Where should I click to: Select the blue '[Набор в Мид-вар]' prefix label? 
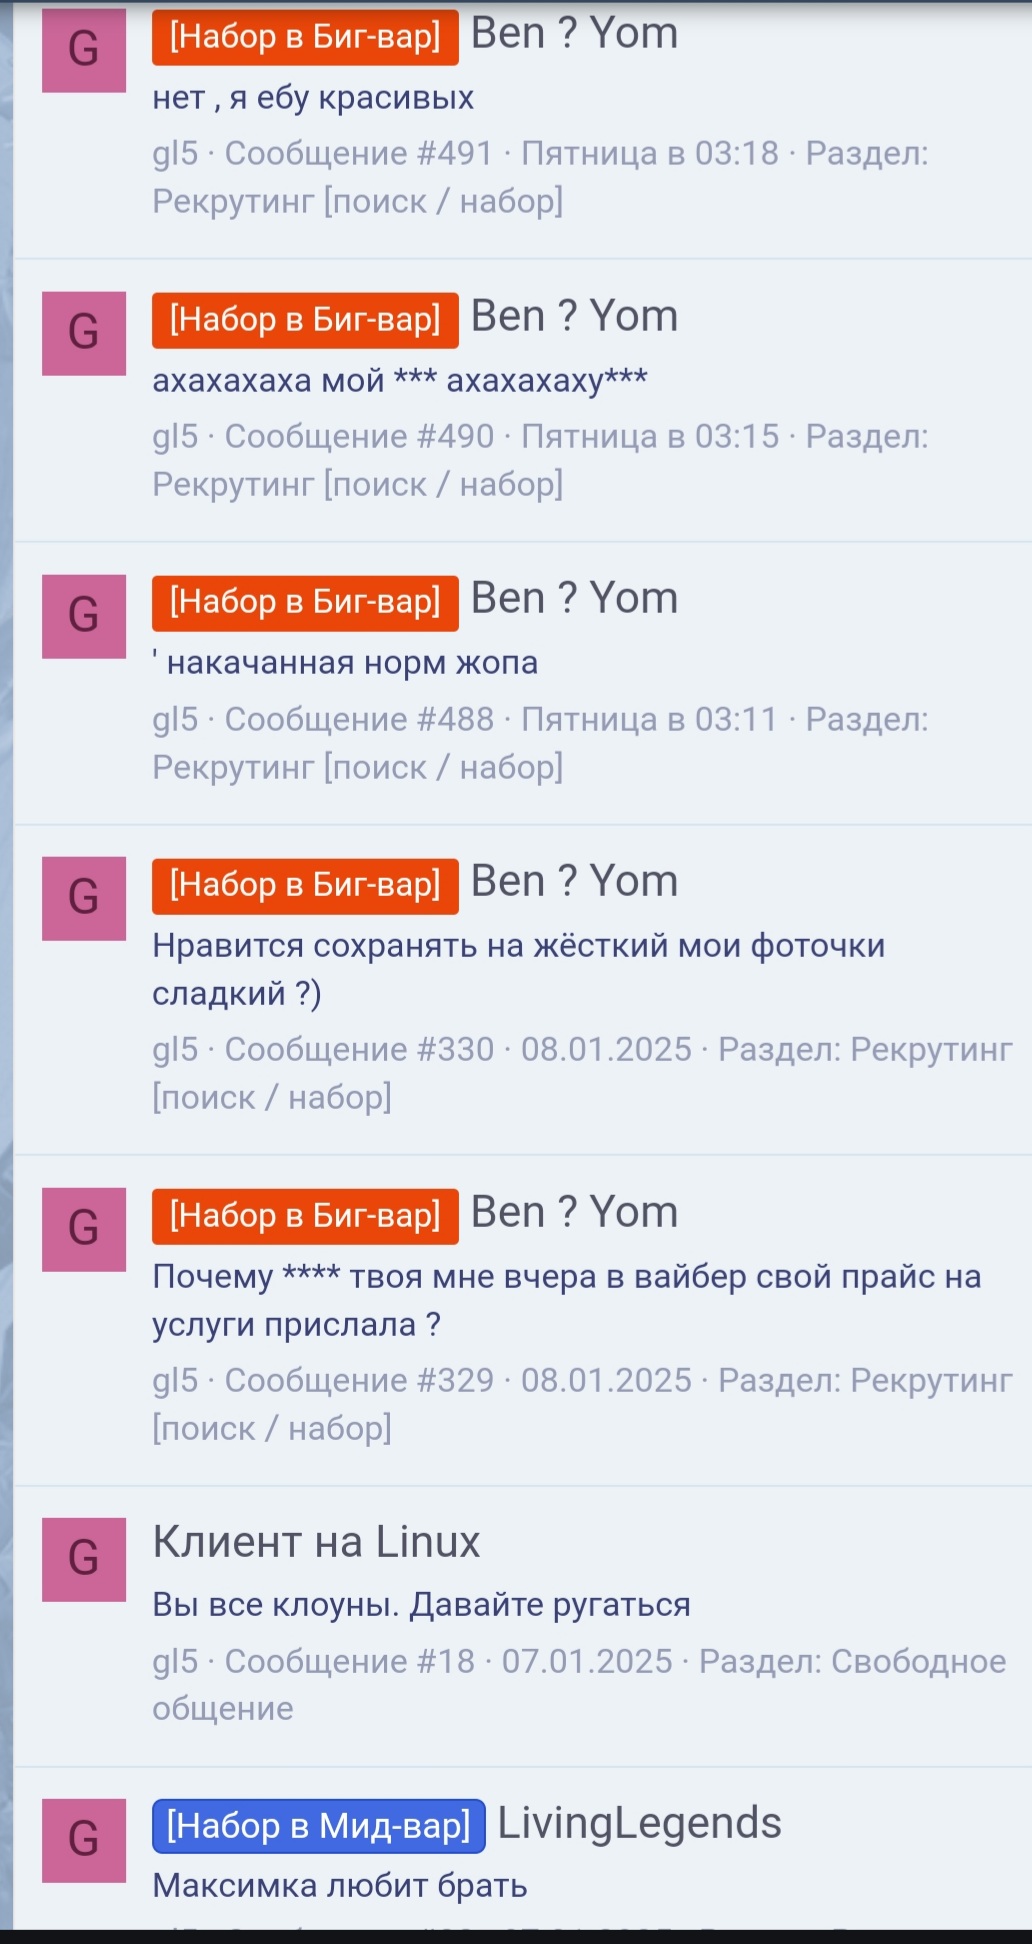tap(316, 1823)
